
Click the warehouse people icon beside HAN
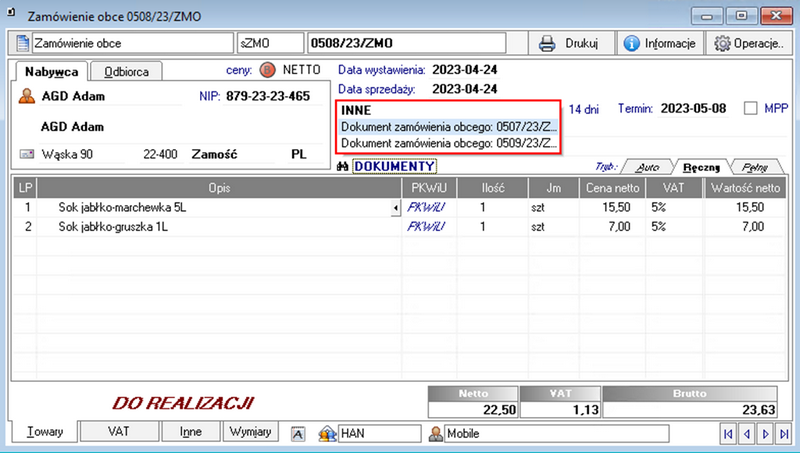tap(327, 434)
